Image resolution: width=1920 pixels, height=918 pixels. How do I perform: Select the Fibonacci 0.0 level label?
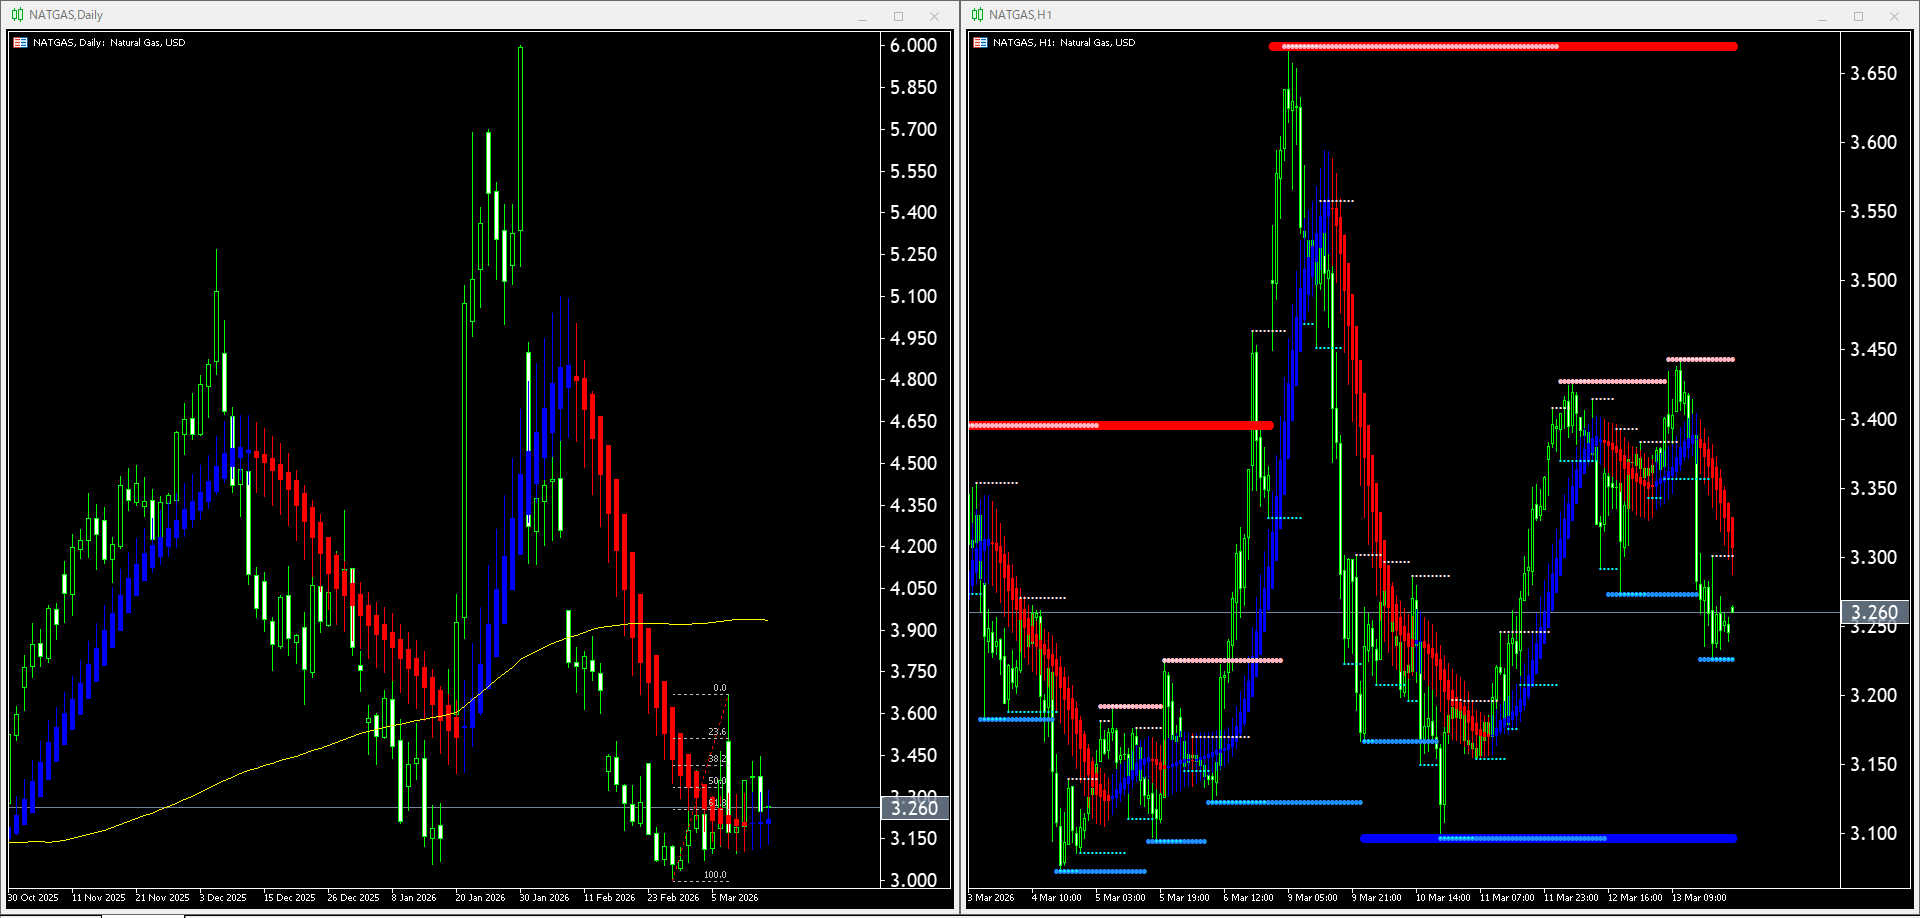click(720, 688)
